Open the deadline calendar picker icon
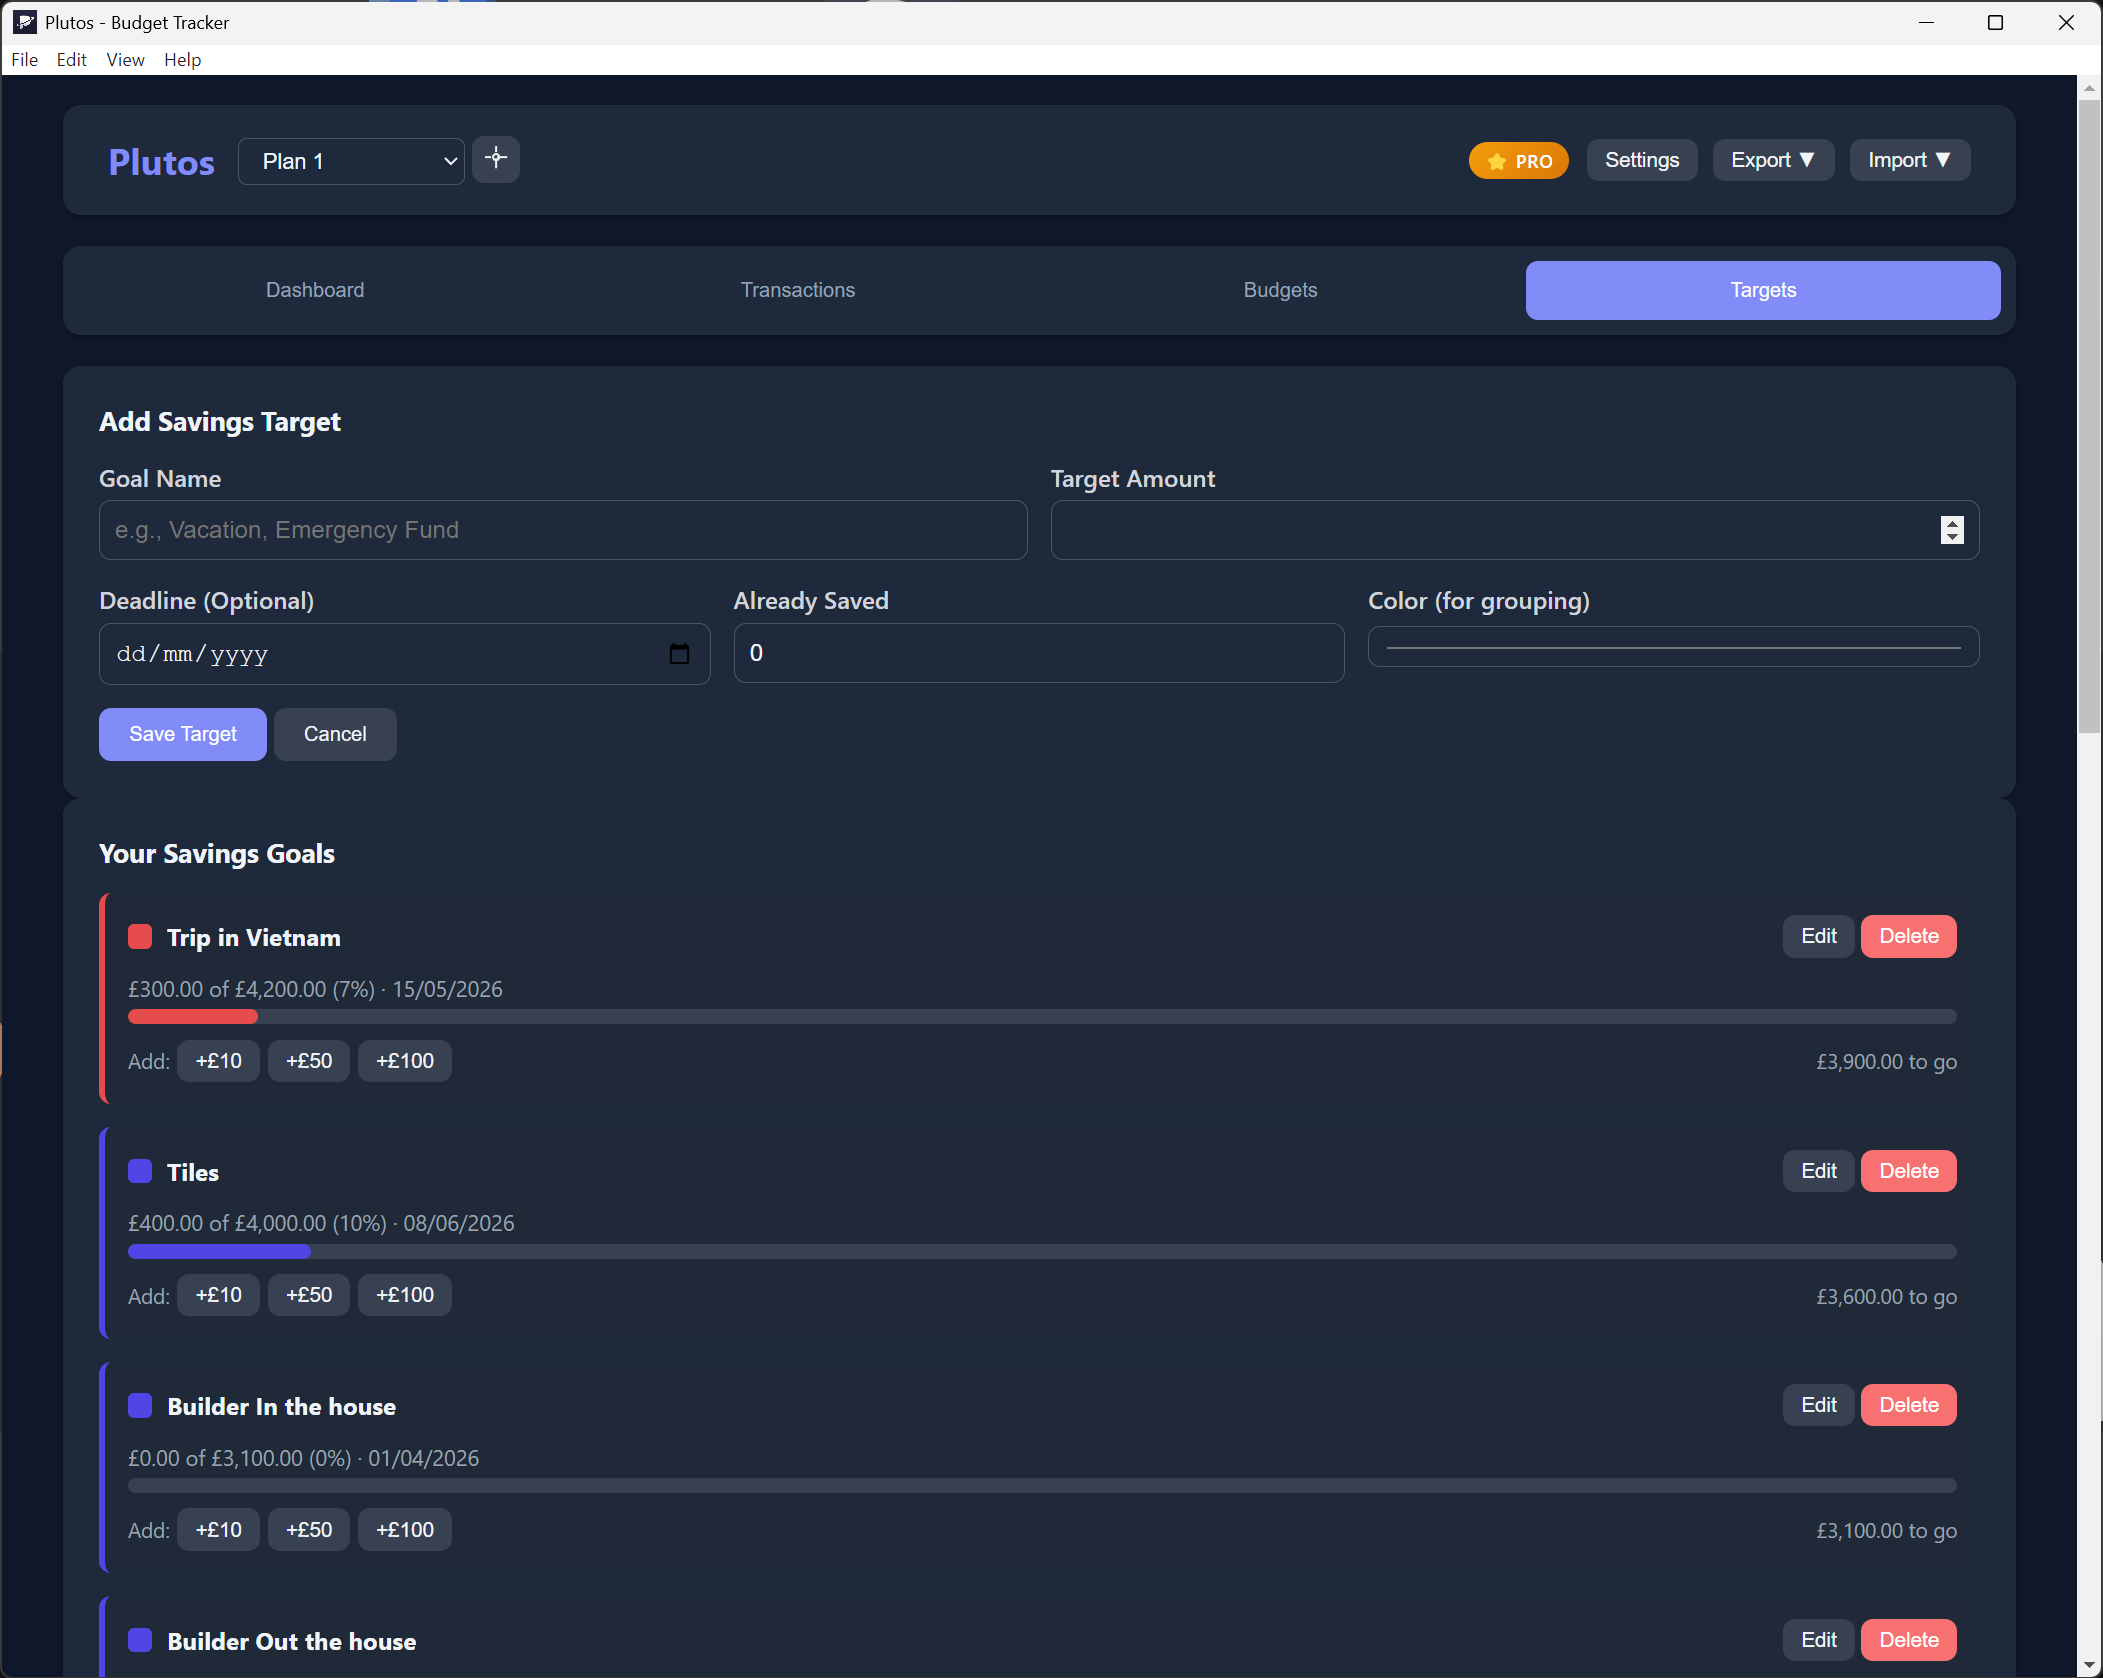Screen dimensions: 2103x1678 [679, 654]
